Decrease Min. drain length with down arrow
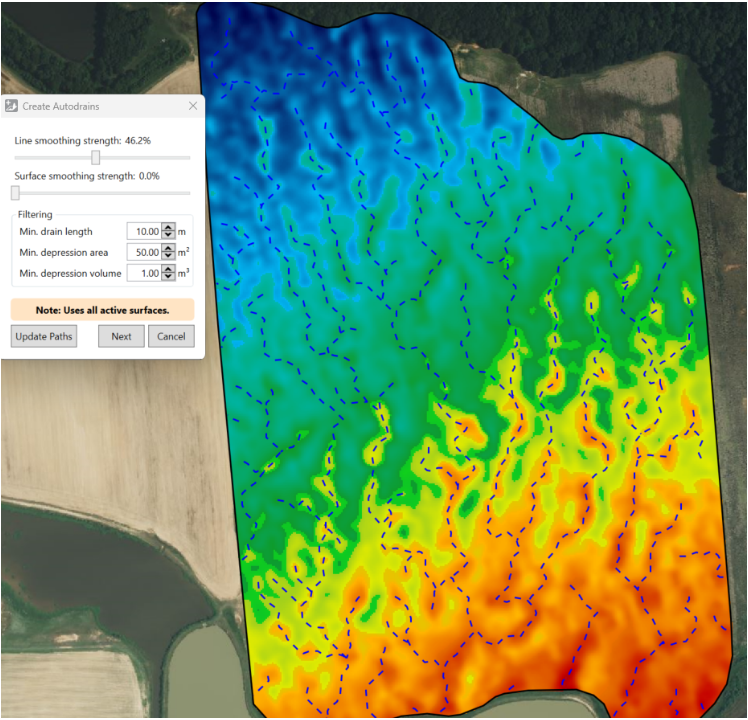748x720 pixels. 168,235
